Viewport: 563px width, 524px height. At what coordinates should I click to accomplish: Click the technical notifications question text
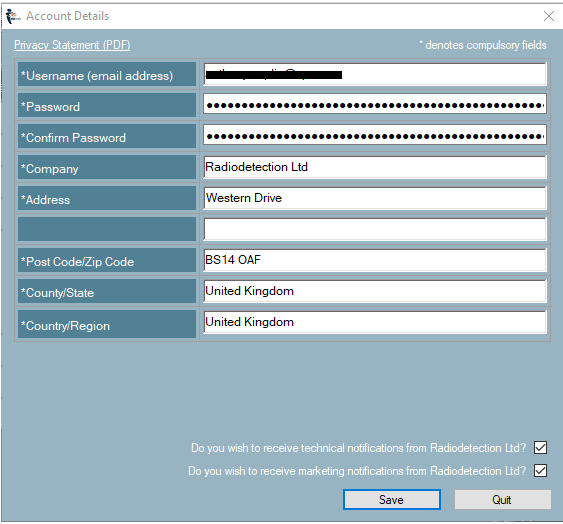(x=358, y=448)
